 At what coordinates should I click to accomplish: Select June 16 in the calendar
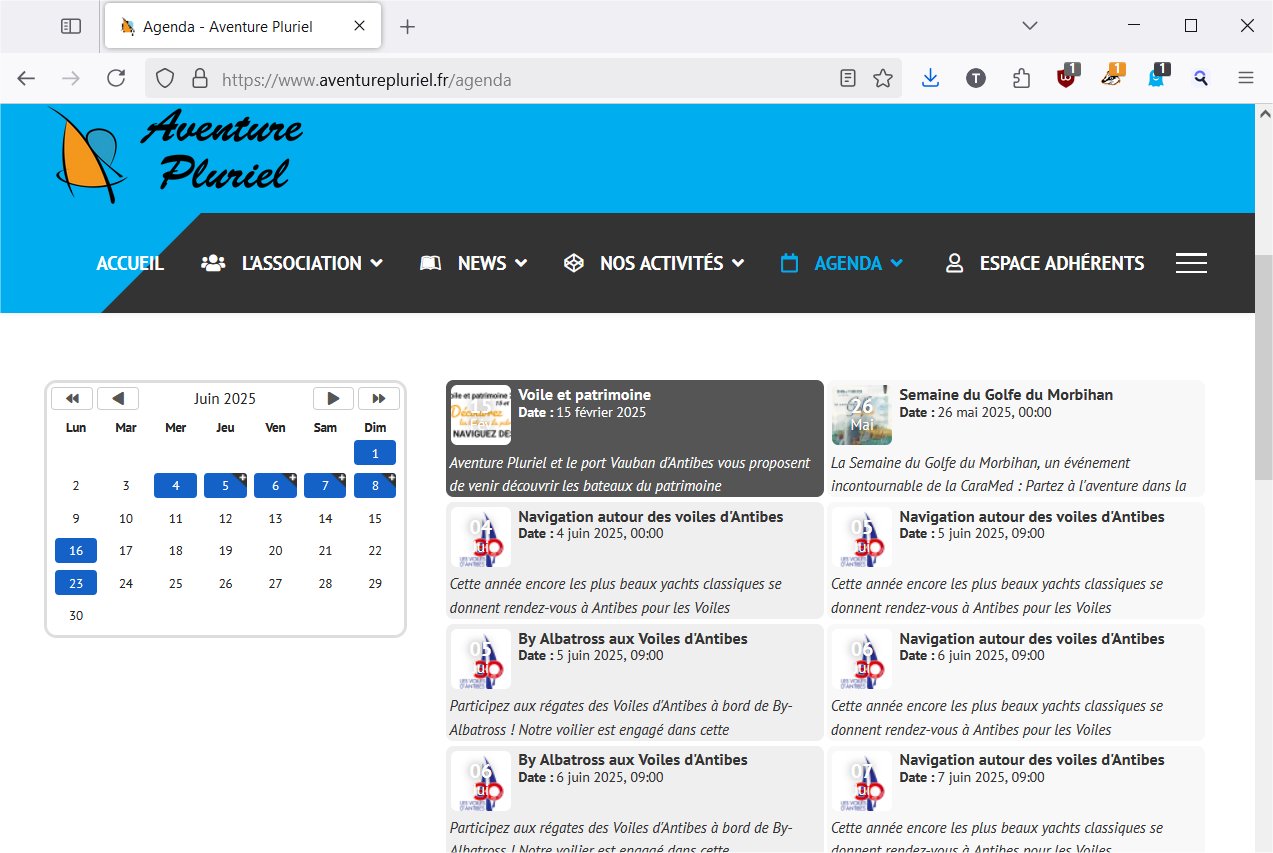[76, 550]
